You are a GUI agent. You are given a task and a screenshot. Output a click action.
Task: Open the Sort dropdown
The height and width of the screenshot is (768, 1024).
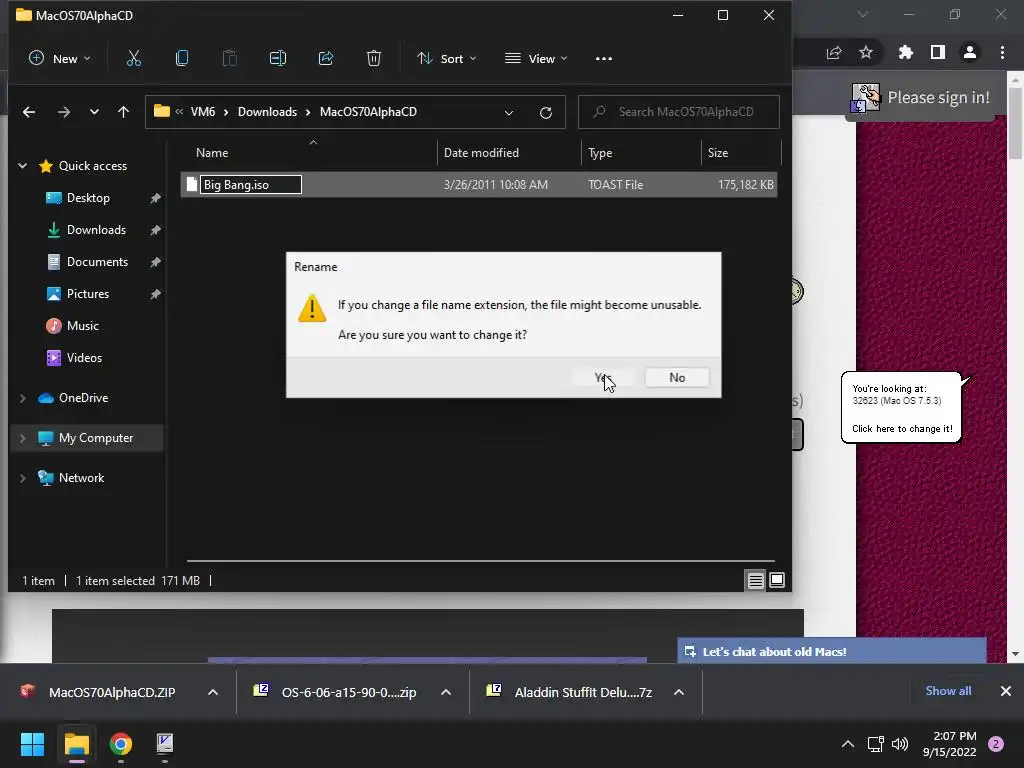point(447,58)
